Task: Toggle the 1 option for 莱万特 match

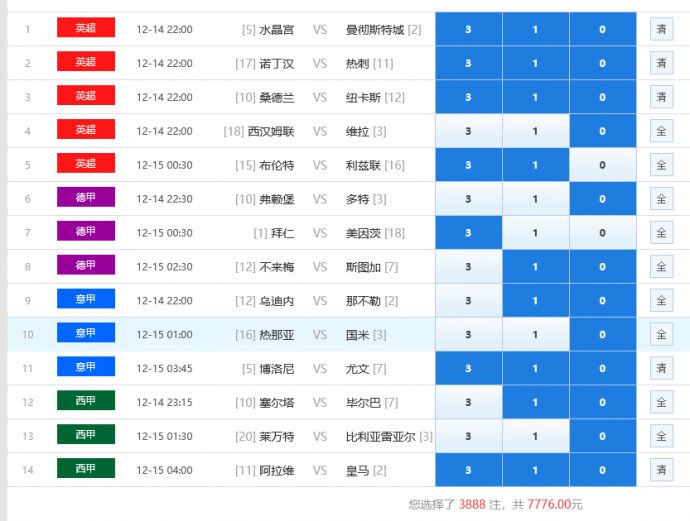Action: 535,436
